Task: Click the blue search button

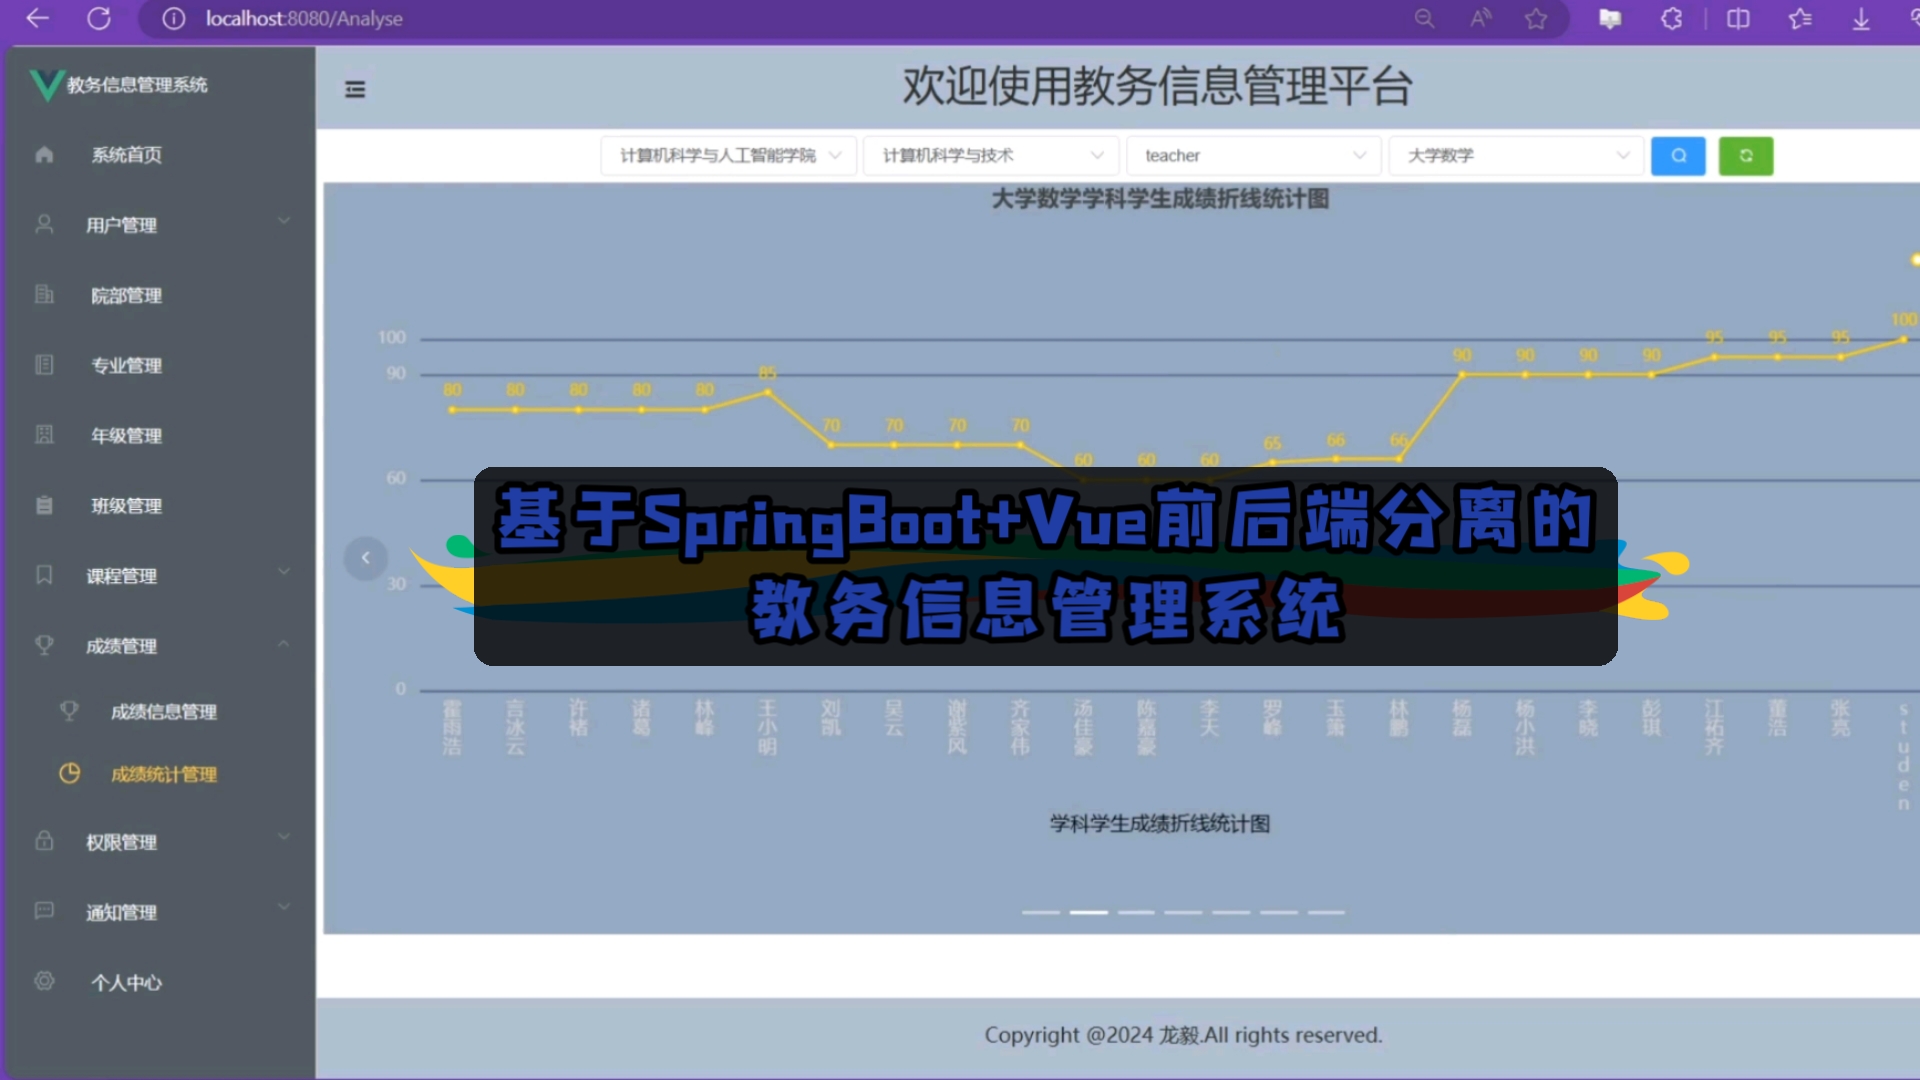Action: pyautogui.click(x=1679, y=154)
